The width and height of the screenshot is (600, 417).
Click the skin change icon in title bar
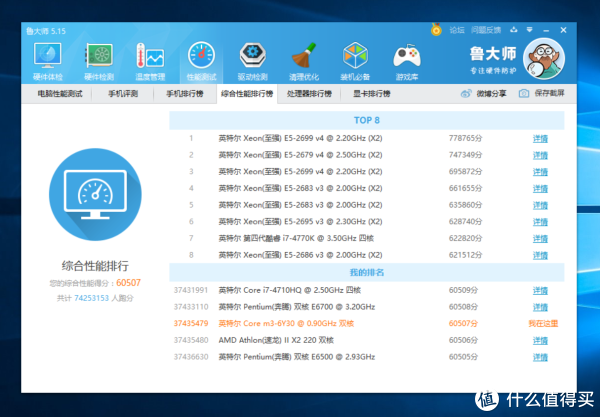pos(514,29)
